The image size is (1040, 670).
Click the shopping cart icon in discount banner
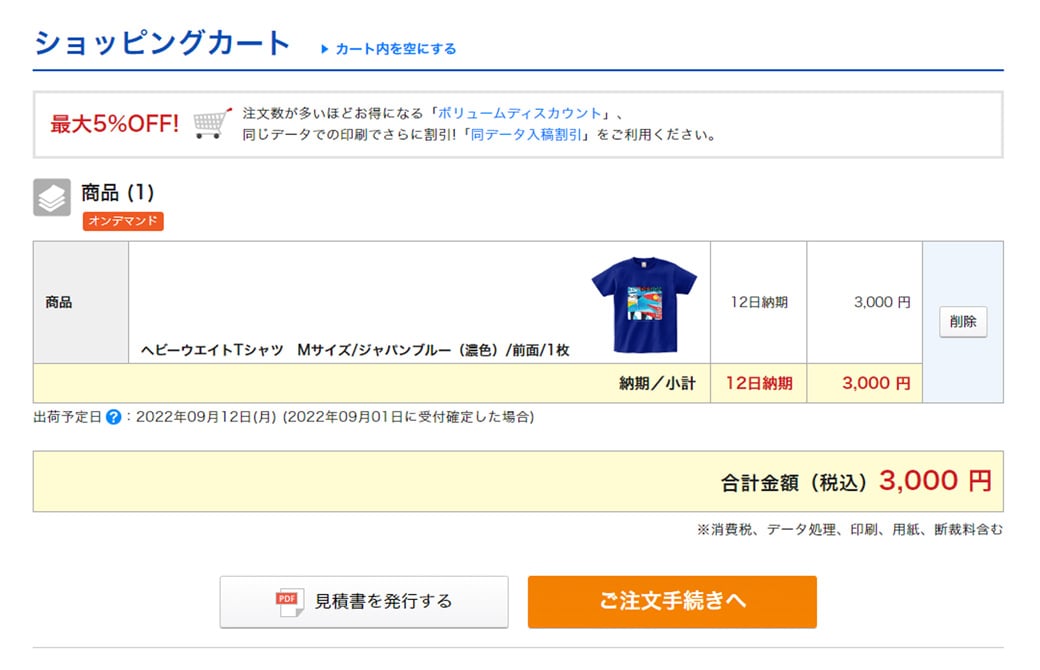coord(212,123)
